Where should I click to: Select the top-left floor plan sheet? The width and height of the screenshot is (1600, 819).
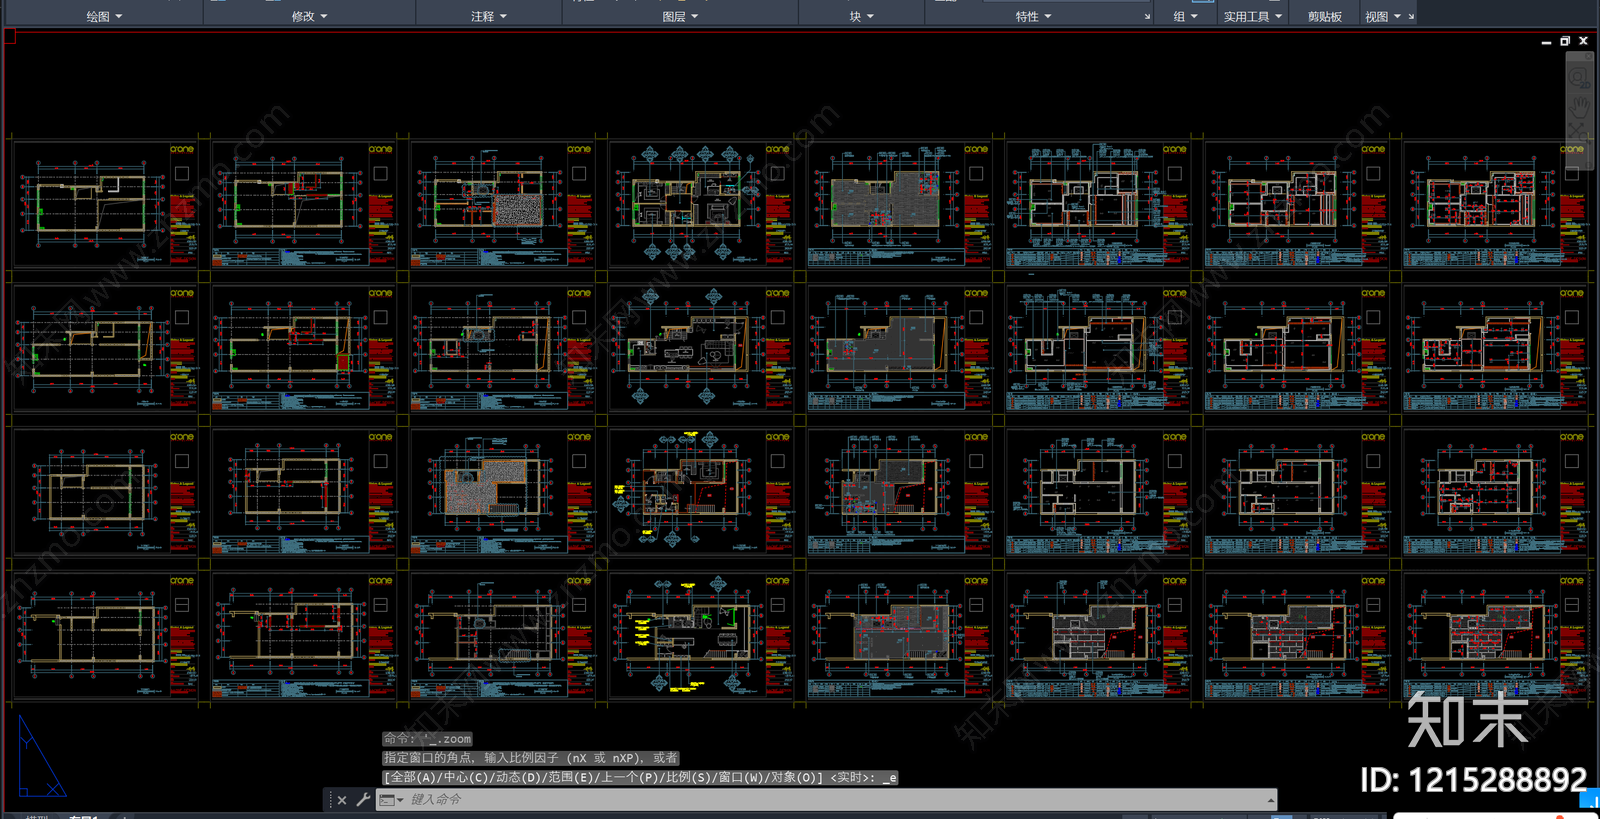coord(105,205)
